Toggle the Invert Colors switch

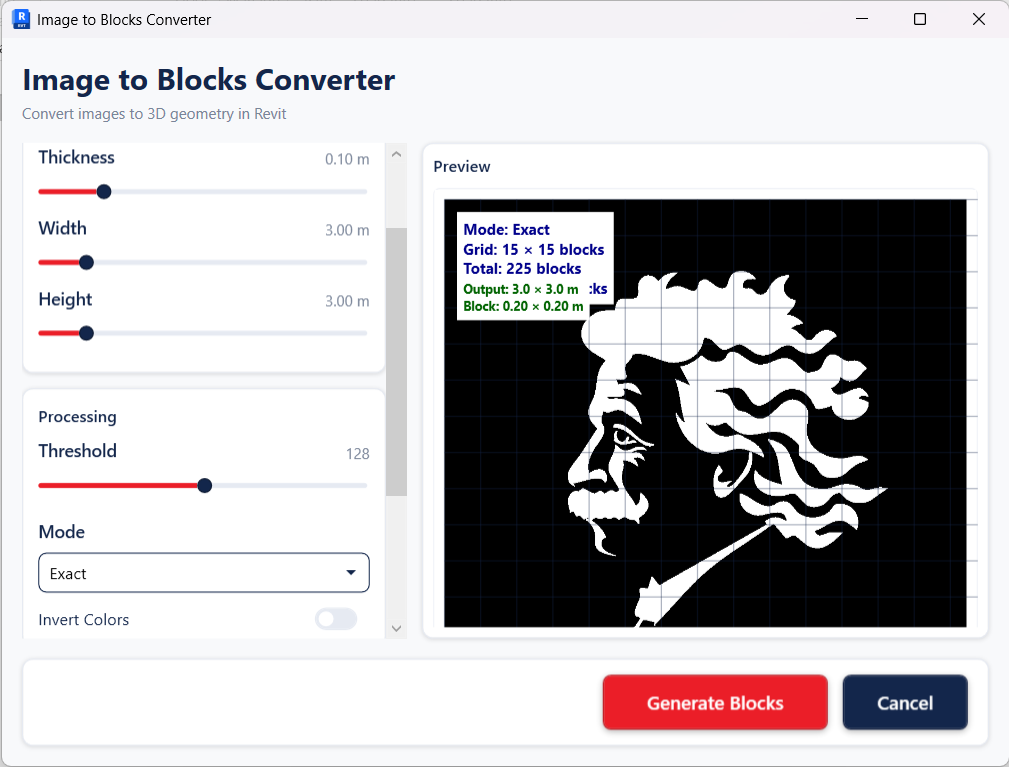click(336, 619)
